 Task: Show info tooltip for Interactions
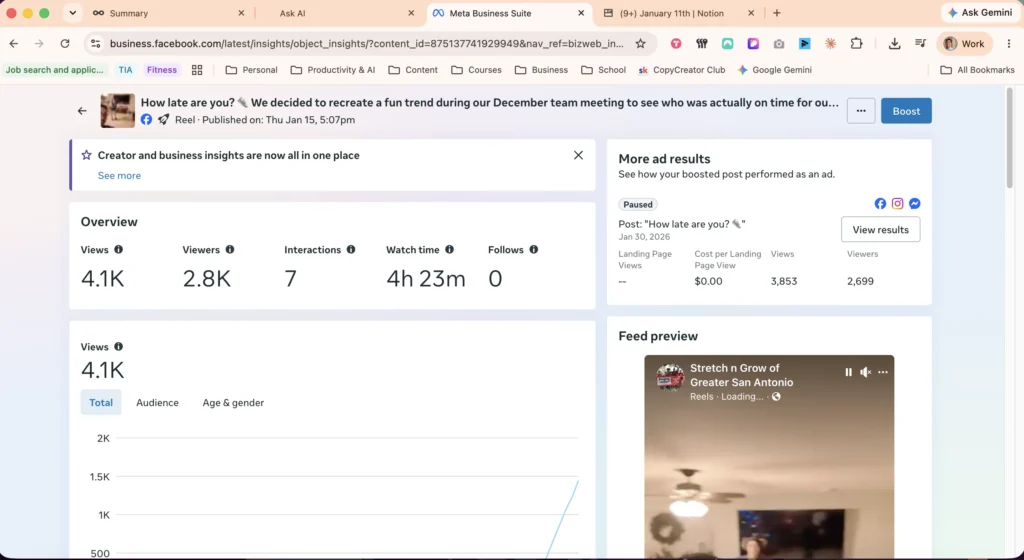coord(351,249)
